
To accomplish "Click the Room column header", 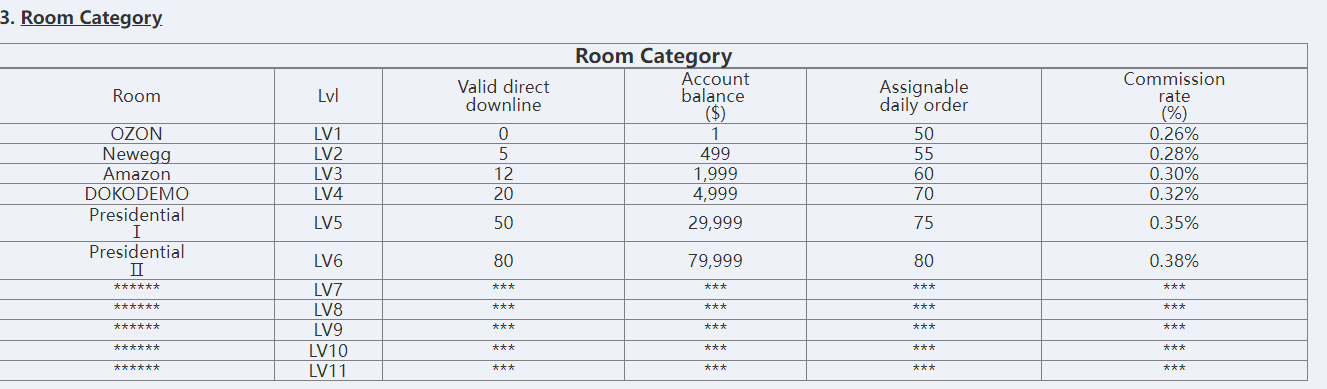I will [137, 96].
